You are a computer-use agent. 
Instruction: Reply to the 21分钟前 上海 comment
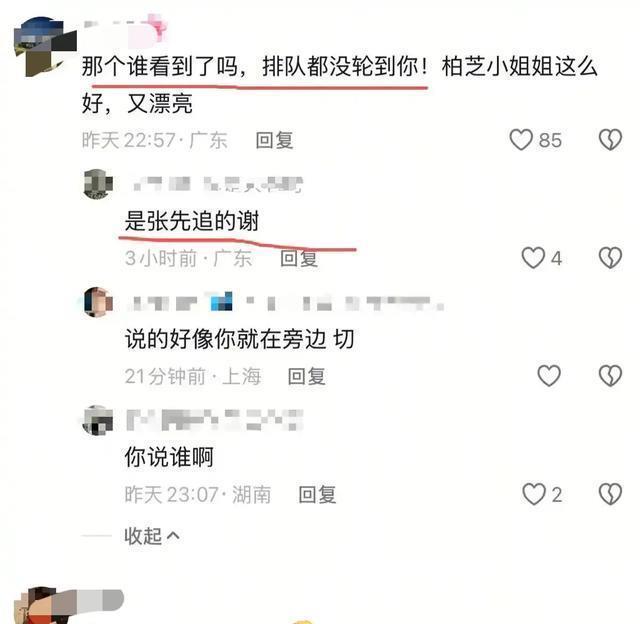coord(307,376)
